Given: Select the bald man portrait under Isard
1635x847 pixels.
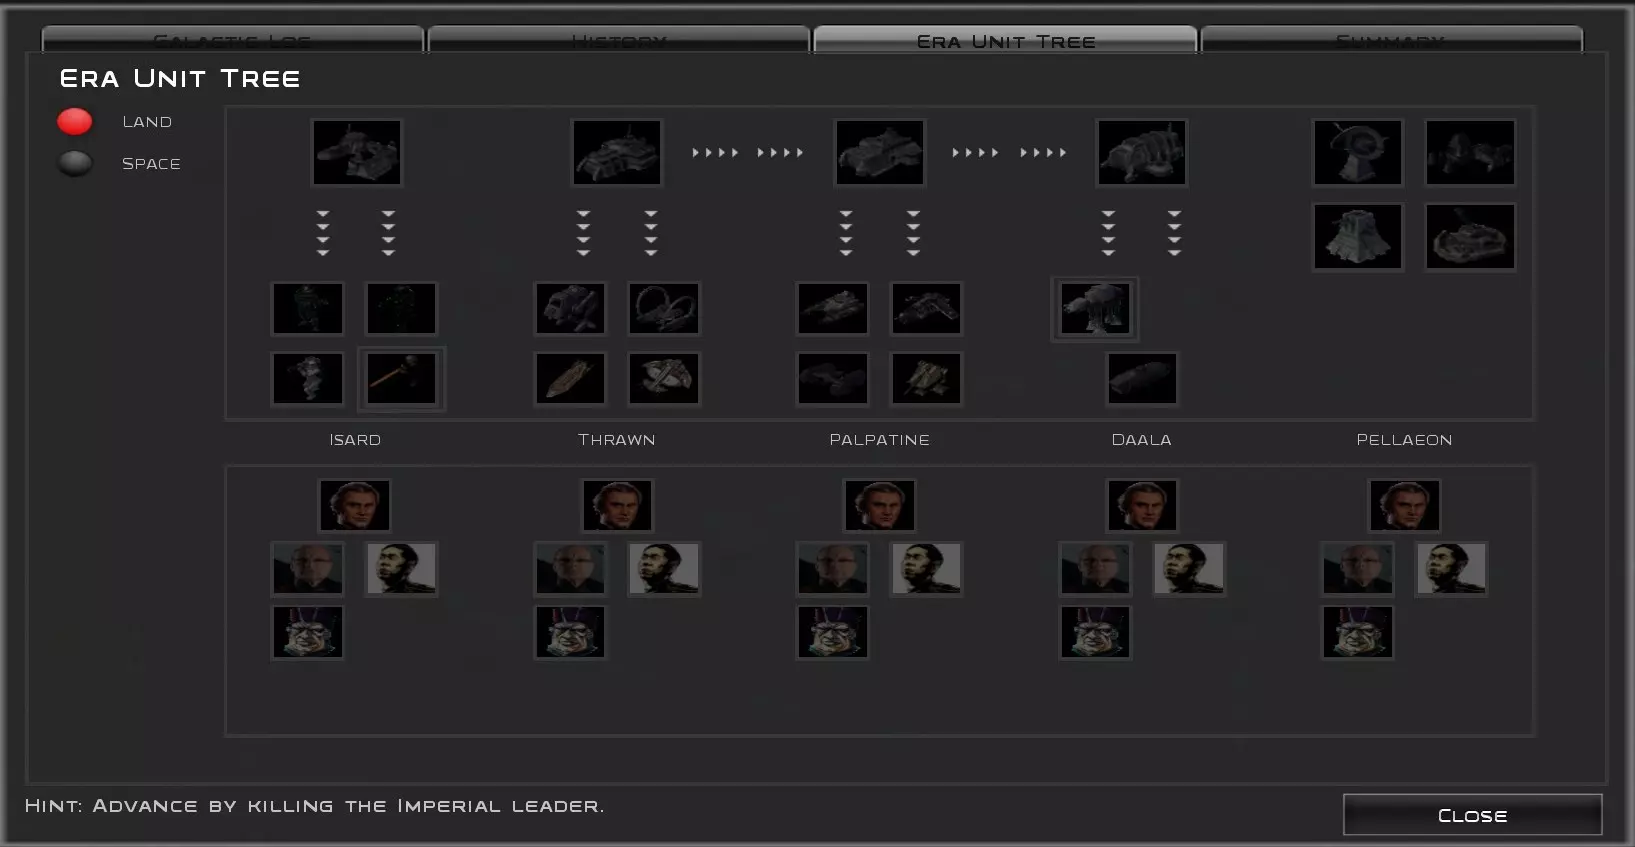Looking at the screenshot, I should 308,568.
